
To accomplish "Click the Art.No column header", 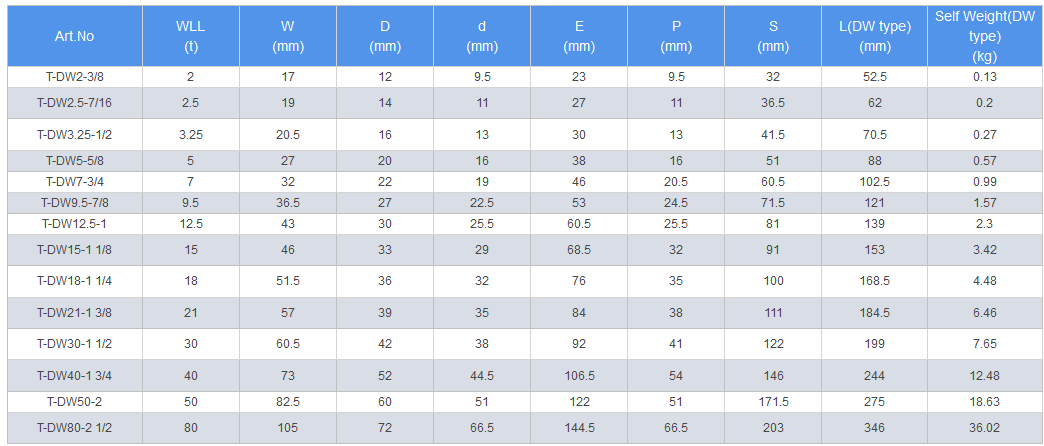I will coord(75,36).
